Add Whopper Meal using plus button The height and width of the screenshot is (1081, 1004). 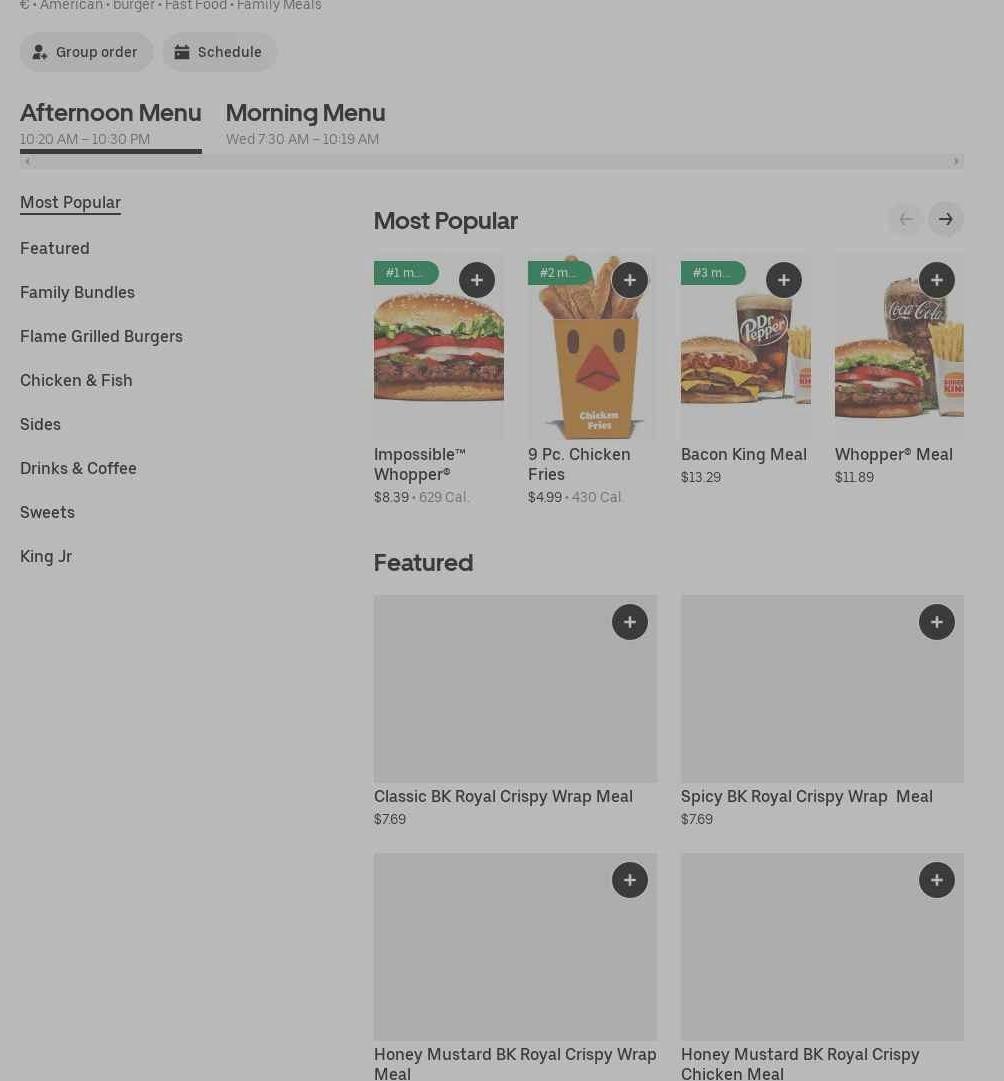coord(937,281)
